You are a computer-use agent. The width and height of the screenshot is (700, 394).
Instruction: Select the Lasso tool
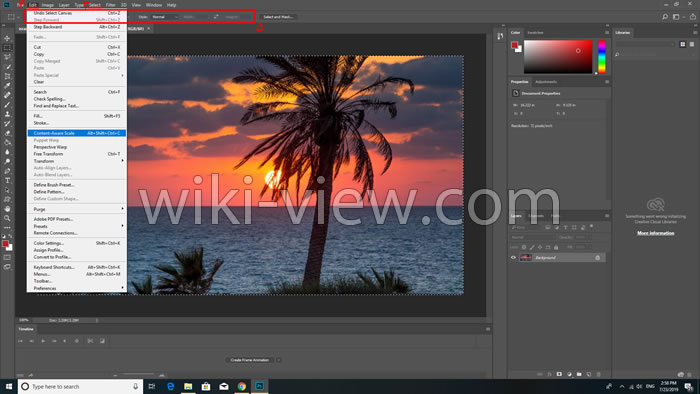tap(7, 57)
